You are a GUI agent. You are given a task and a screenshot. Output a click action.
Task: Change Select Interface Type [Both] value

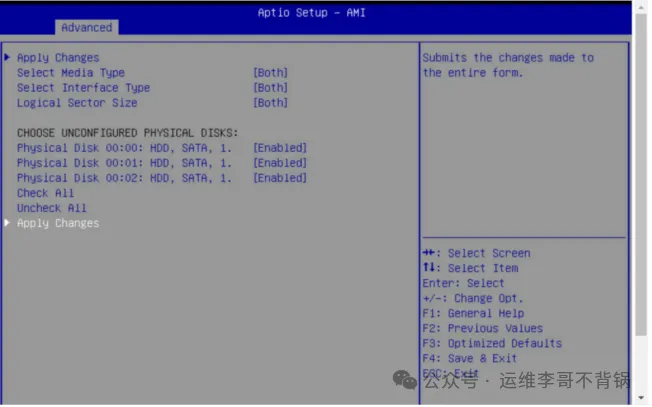tap(270, 88)
